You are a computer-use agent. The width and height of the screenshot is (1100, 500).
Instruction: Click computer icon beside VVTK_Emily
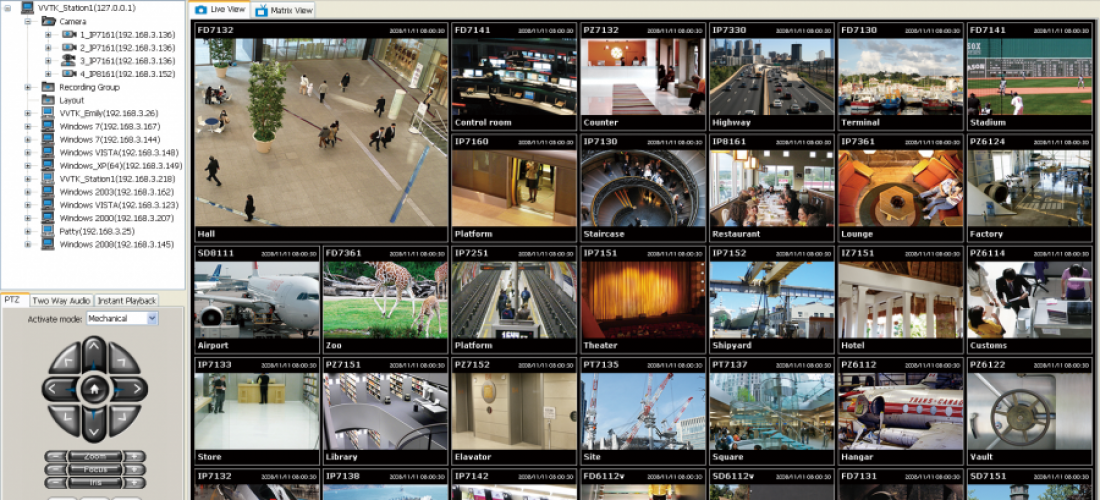coord(48,113)
